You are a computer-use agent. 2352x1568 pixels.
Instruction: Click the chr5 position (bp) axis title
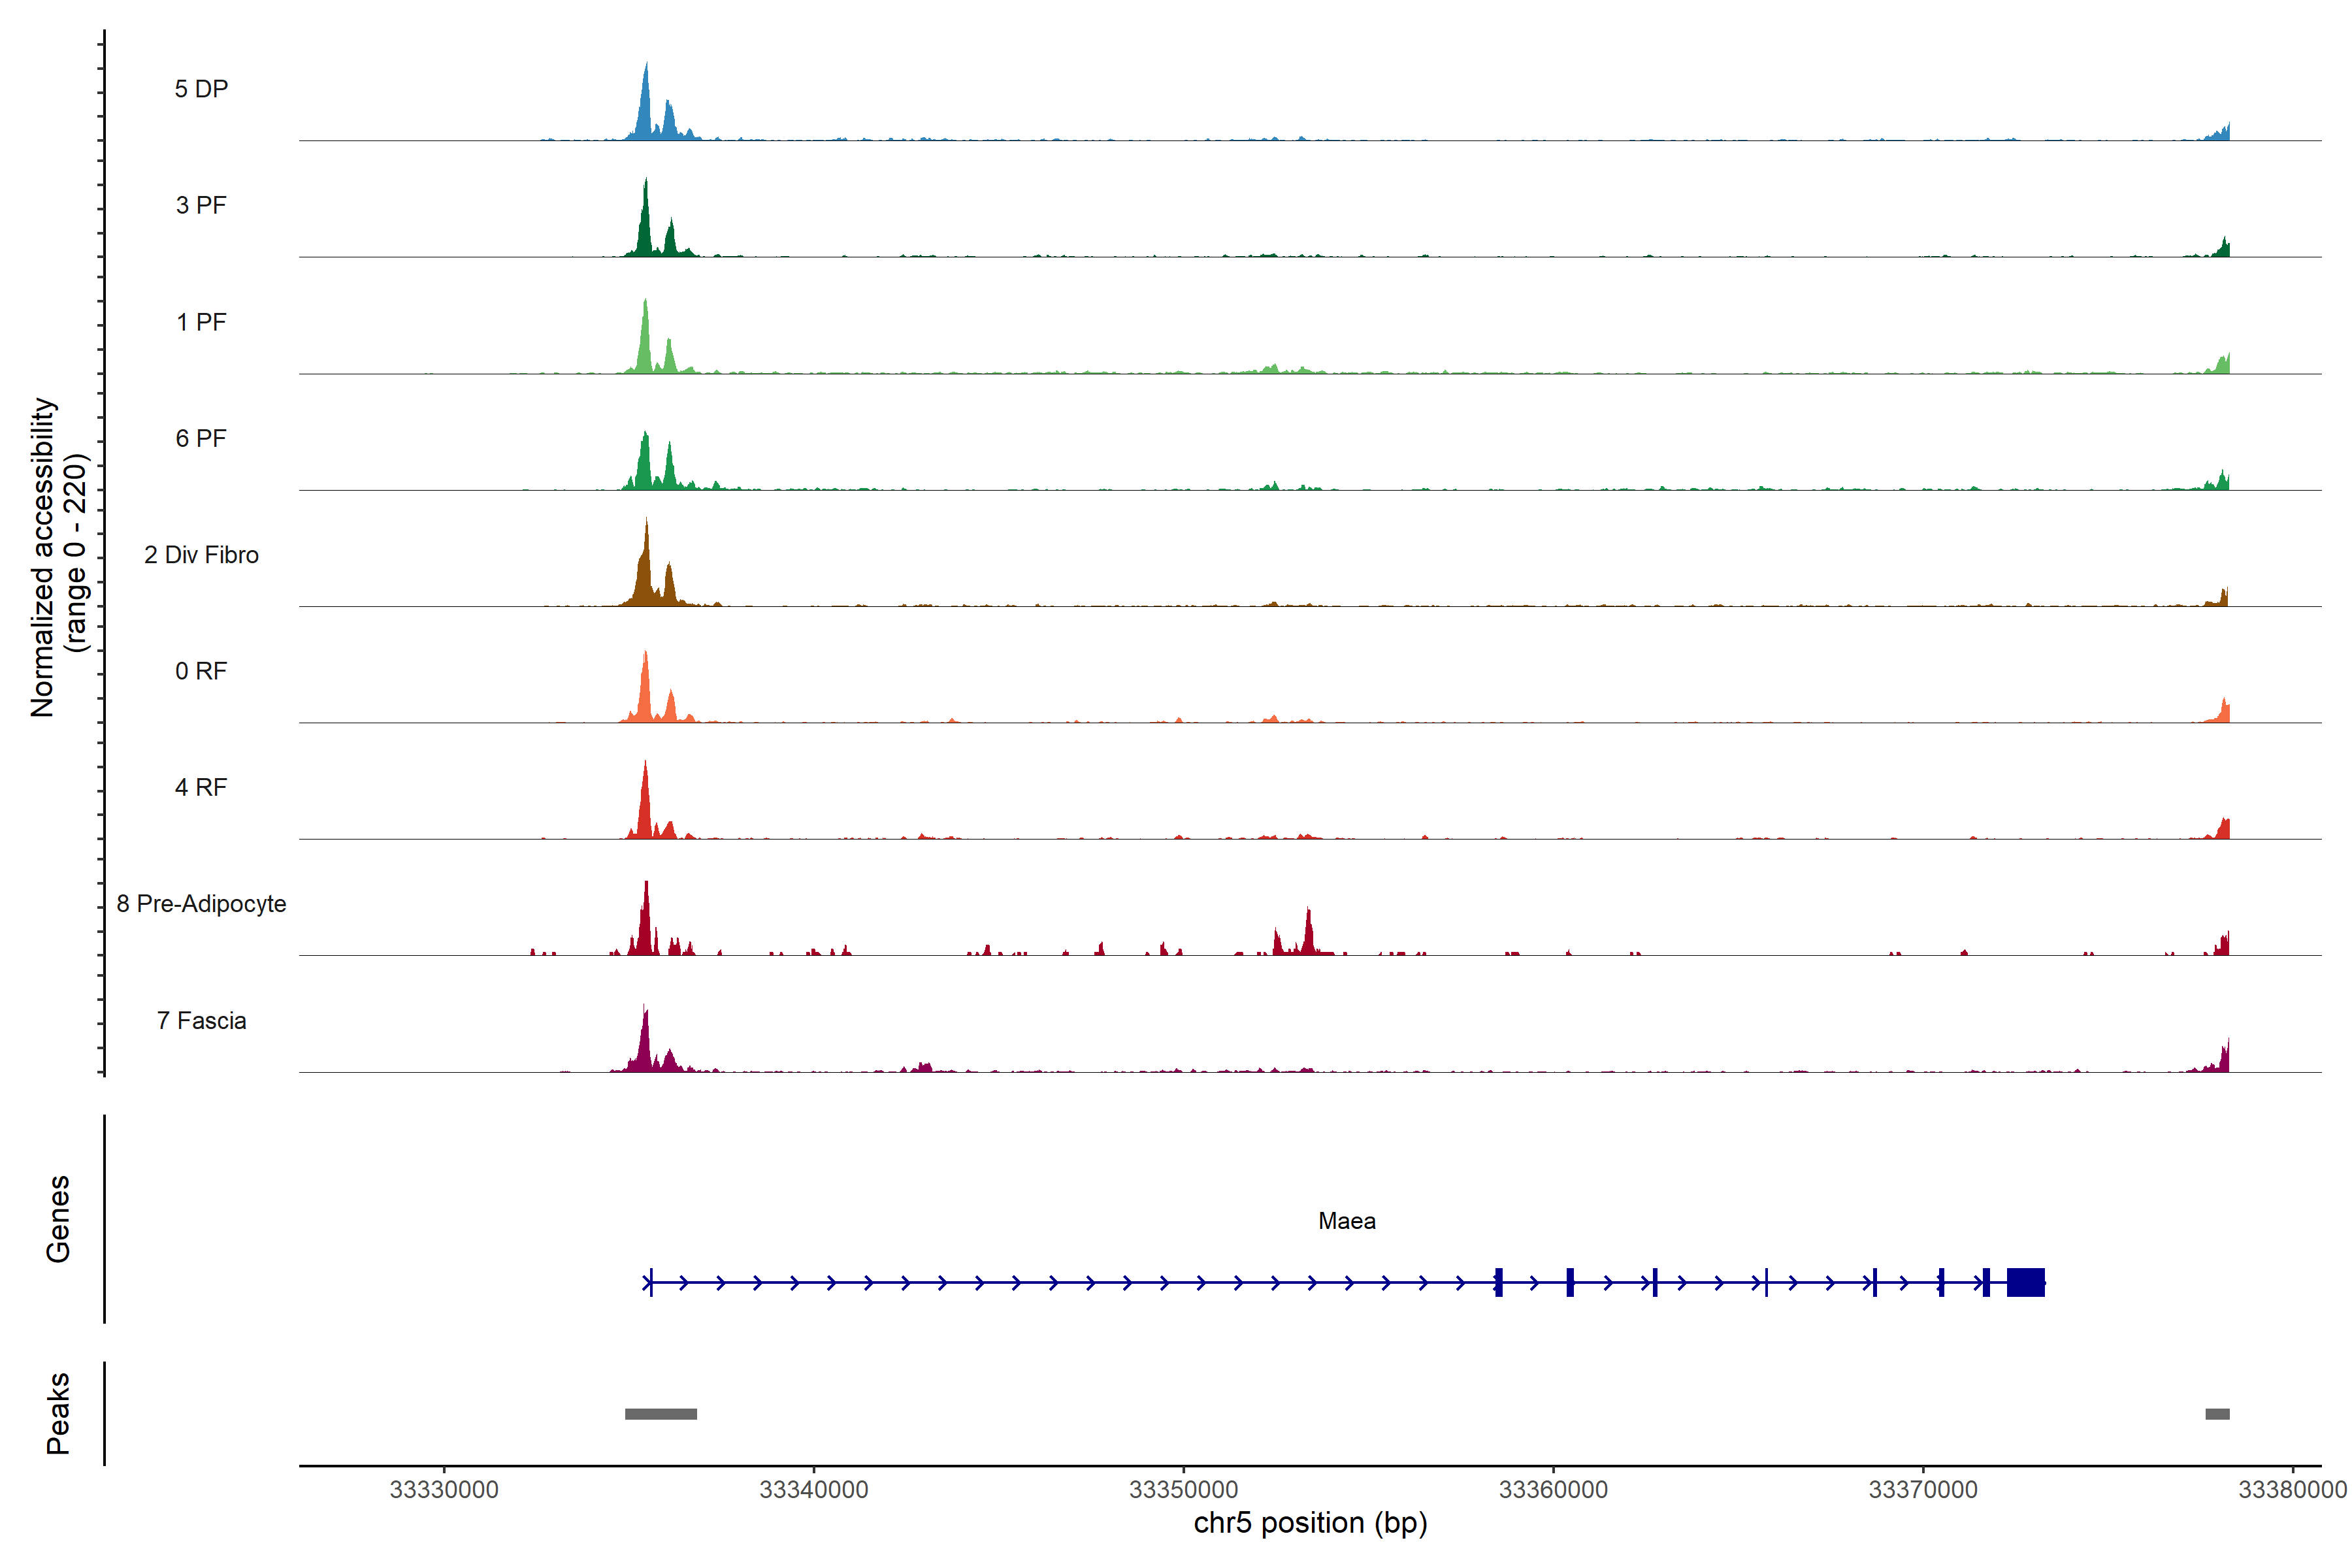pos(1310,1523)
